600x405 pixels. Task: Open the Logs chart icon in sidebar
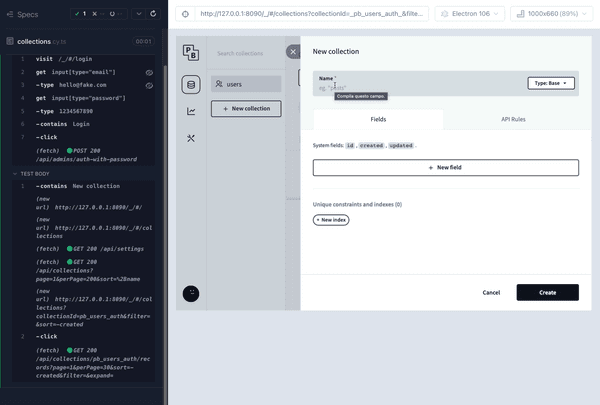191,111
